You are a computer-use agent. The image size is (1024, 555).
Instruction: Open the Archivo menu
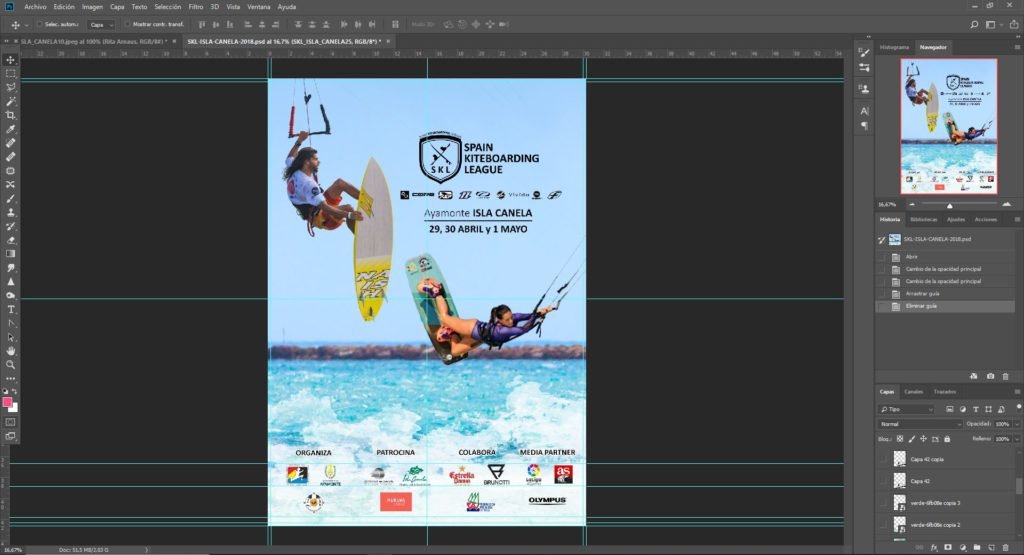tap(35, 7)
